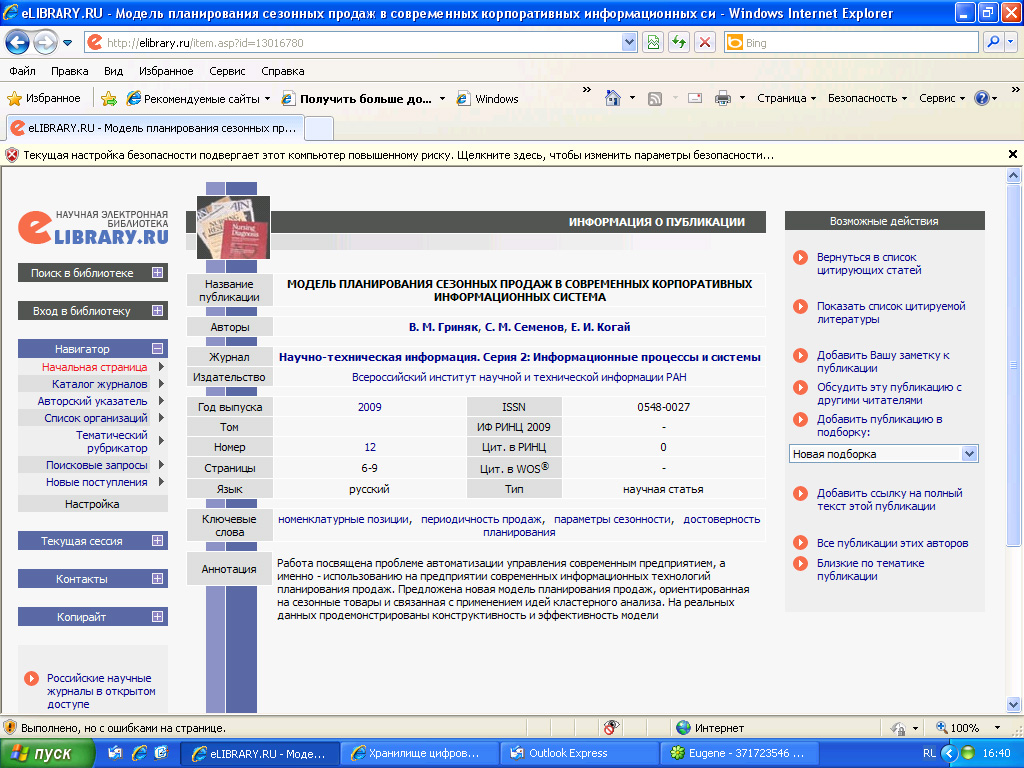Click the Refresh page icon

click(x=679, y=43)
